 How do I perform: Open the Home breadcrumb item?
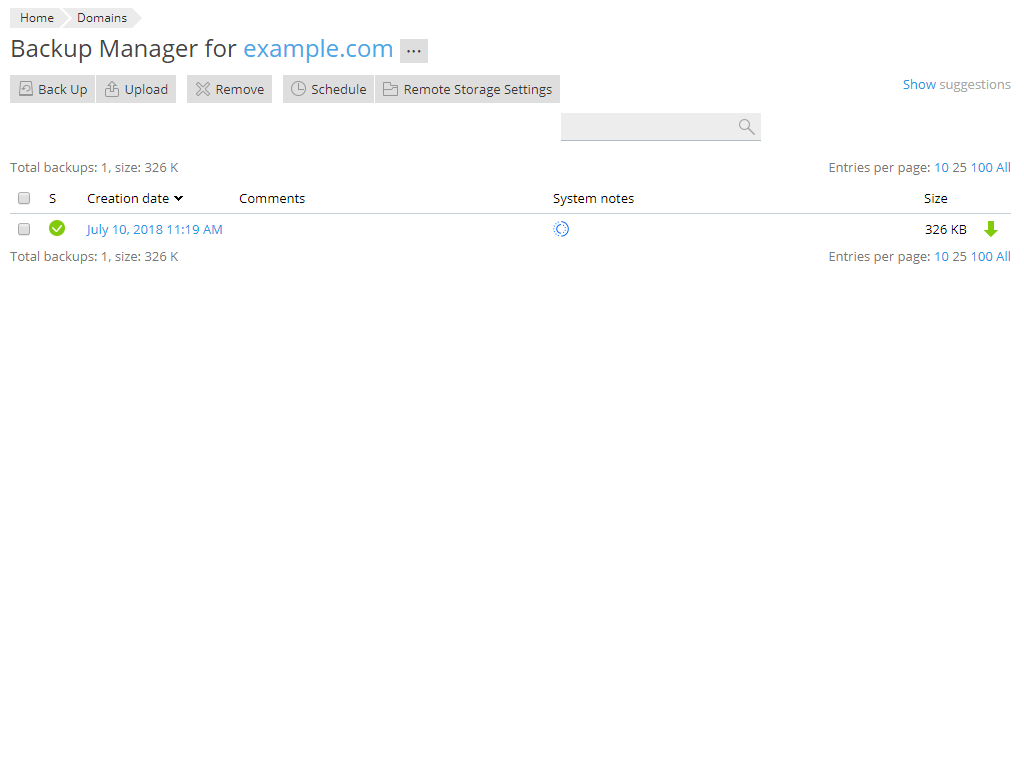click(36, 18)
